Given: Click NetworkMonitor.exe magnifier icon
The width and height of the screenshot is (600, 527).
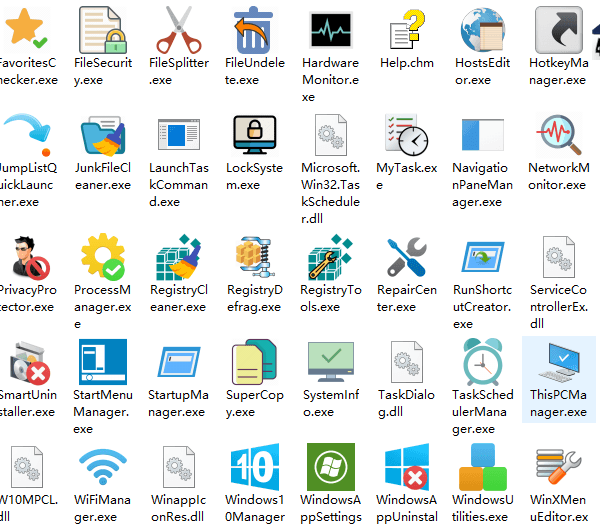Looking at the screenshot, I should (558, 134).
